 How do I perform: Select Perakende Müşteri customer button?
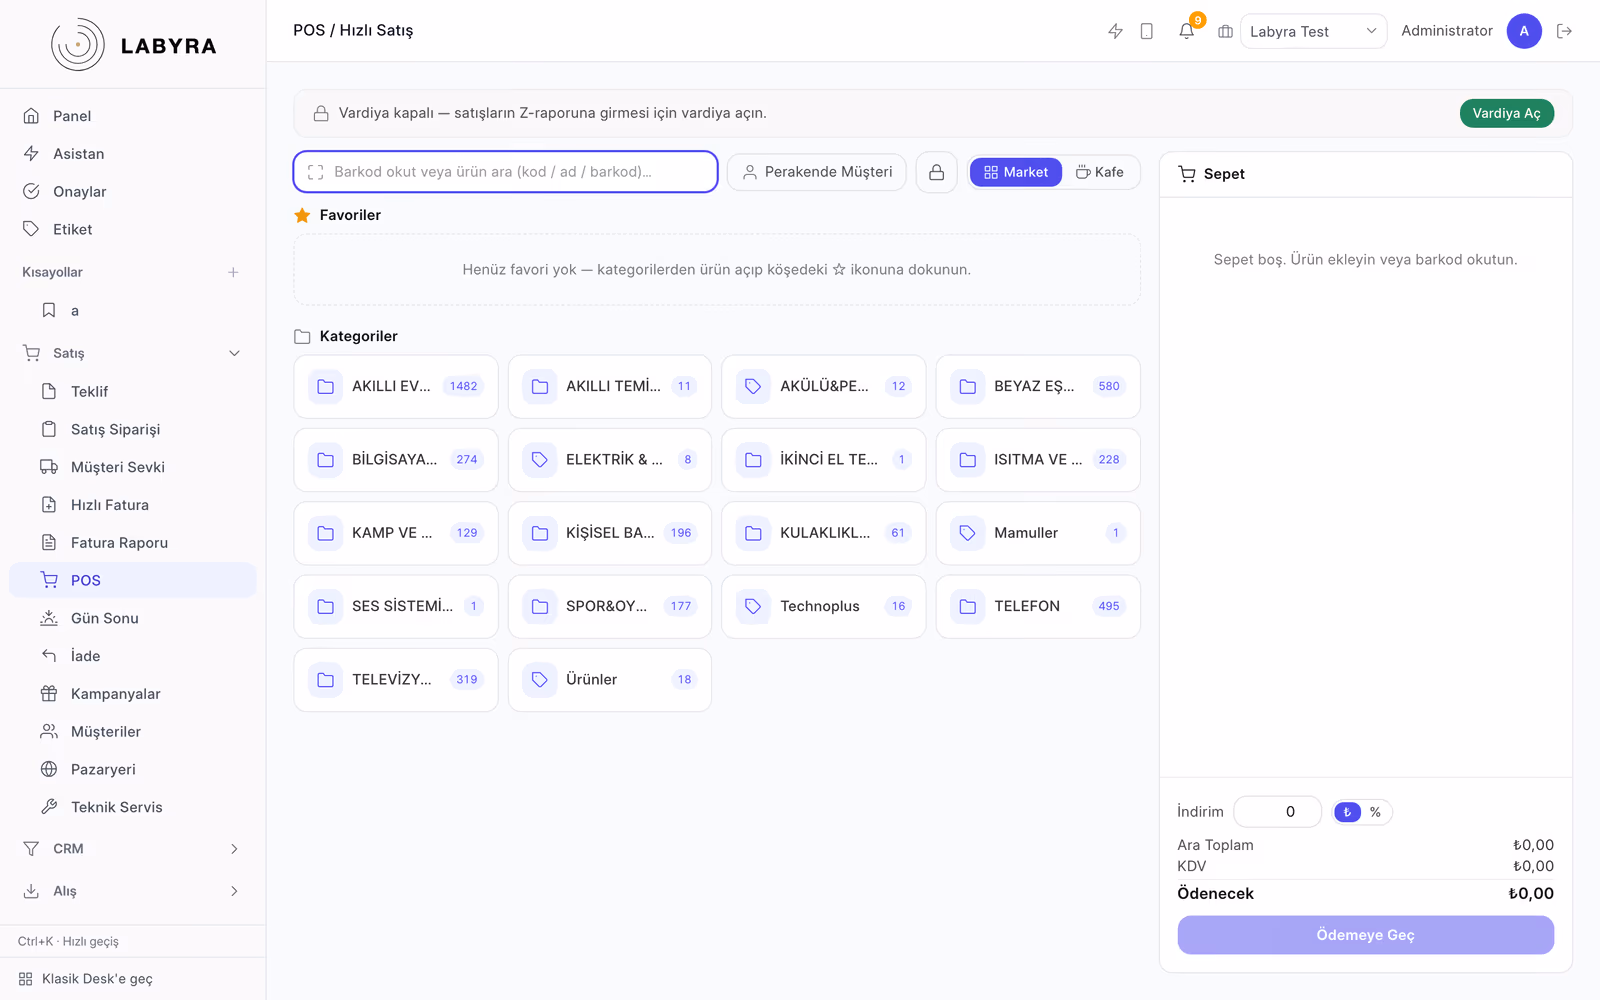click(x=817, y=172)
